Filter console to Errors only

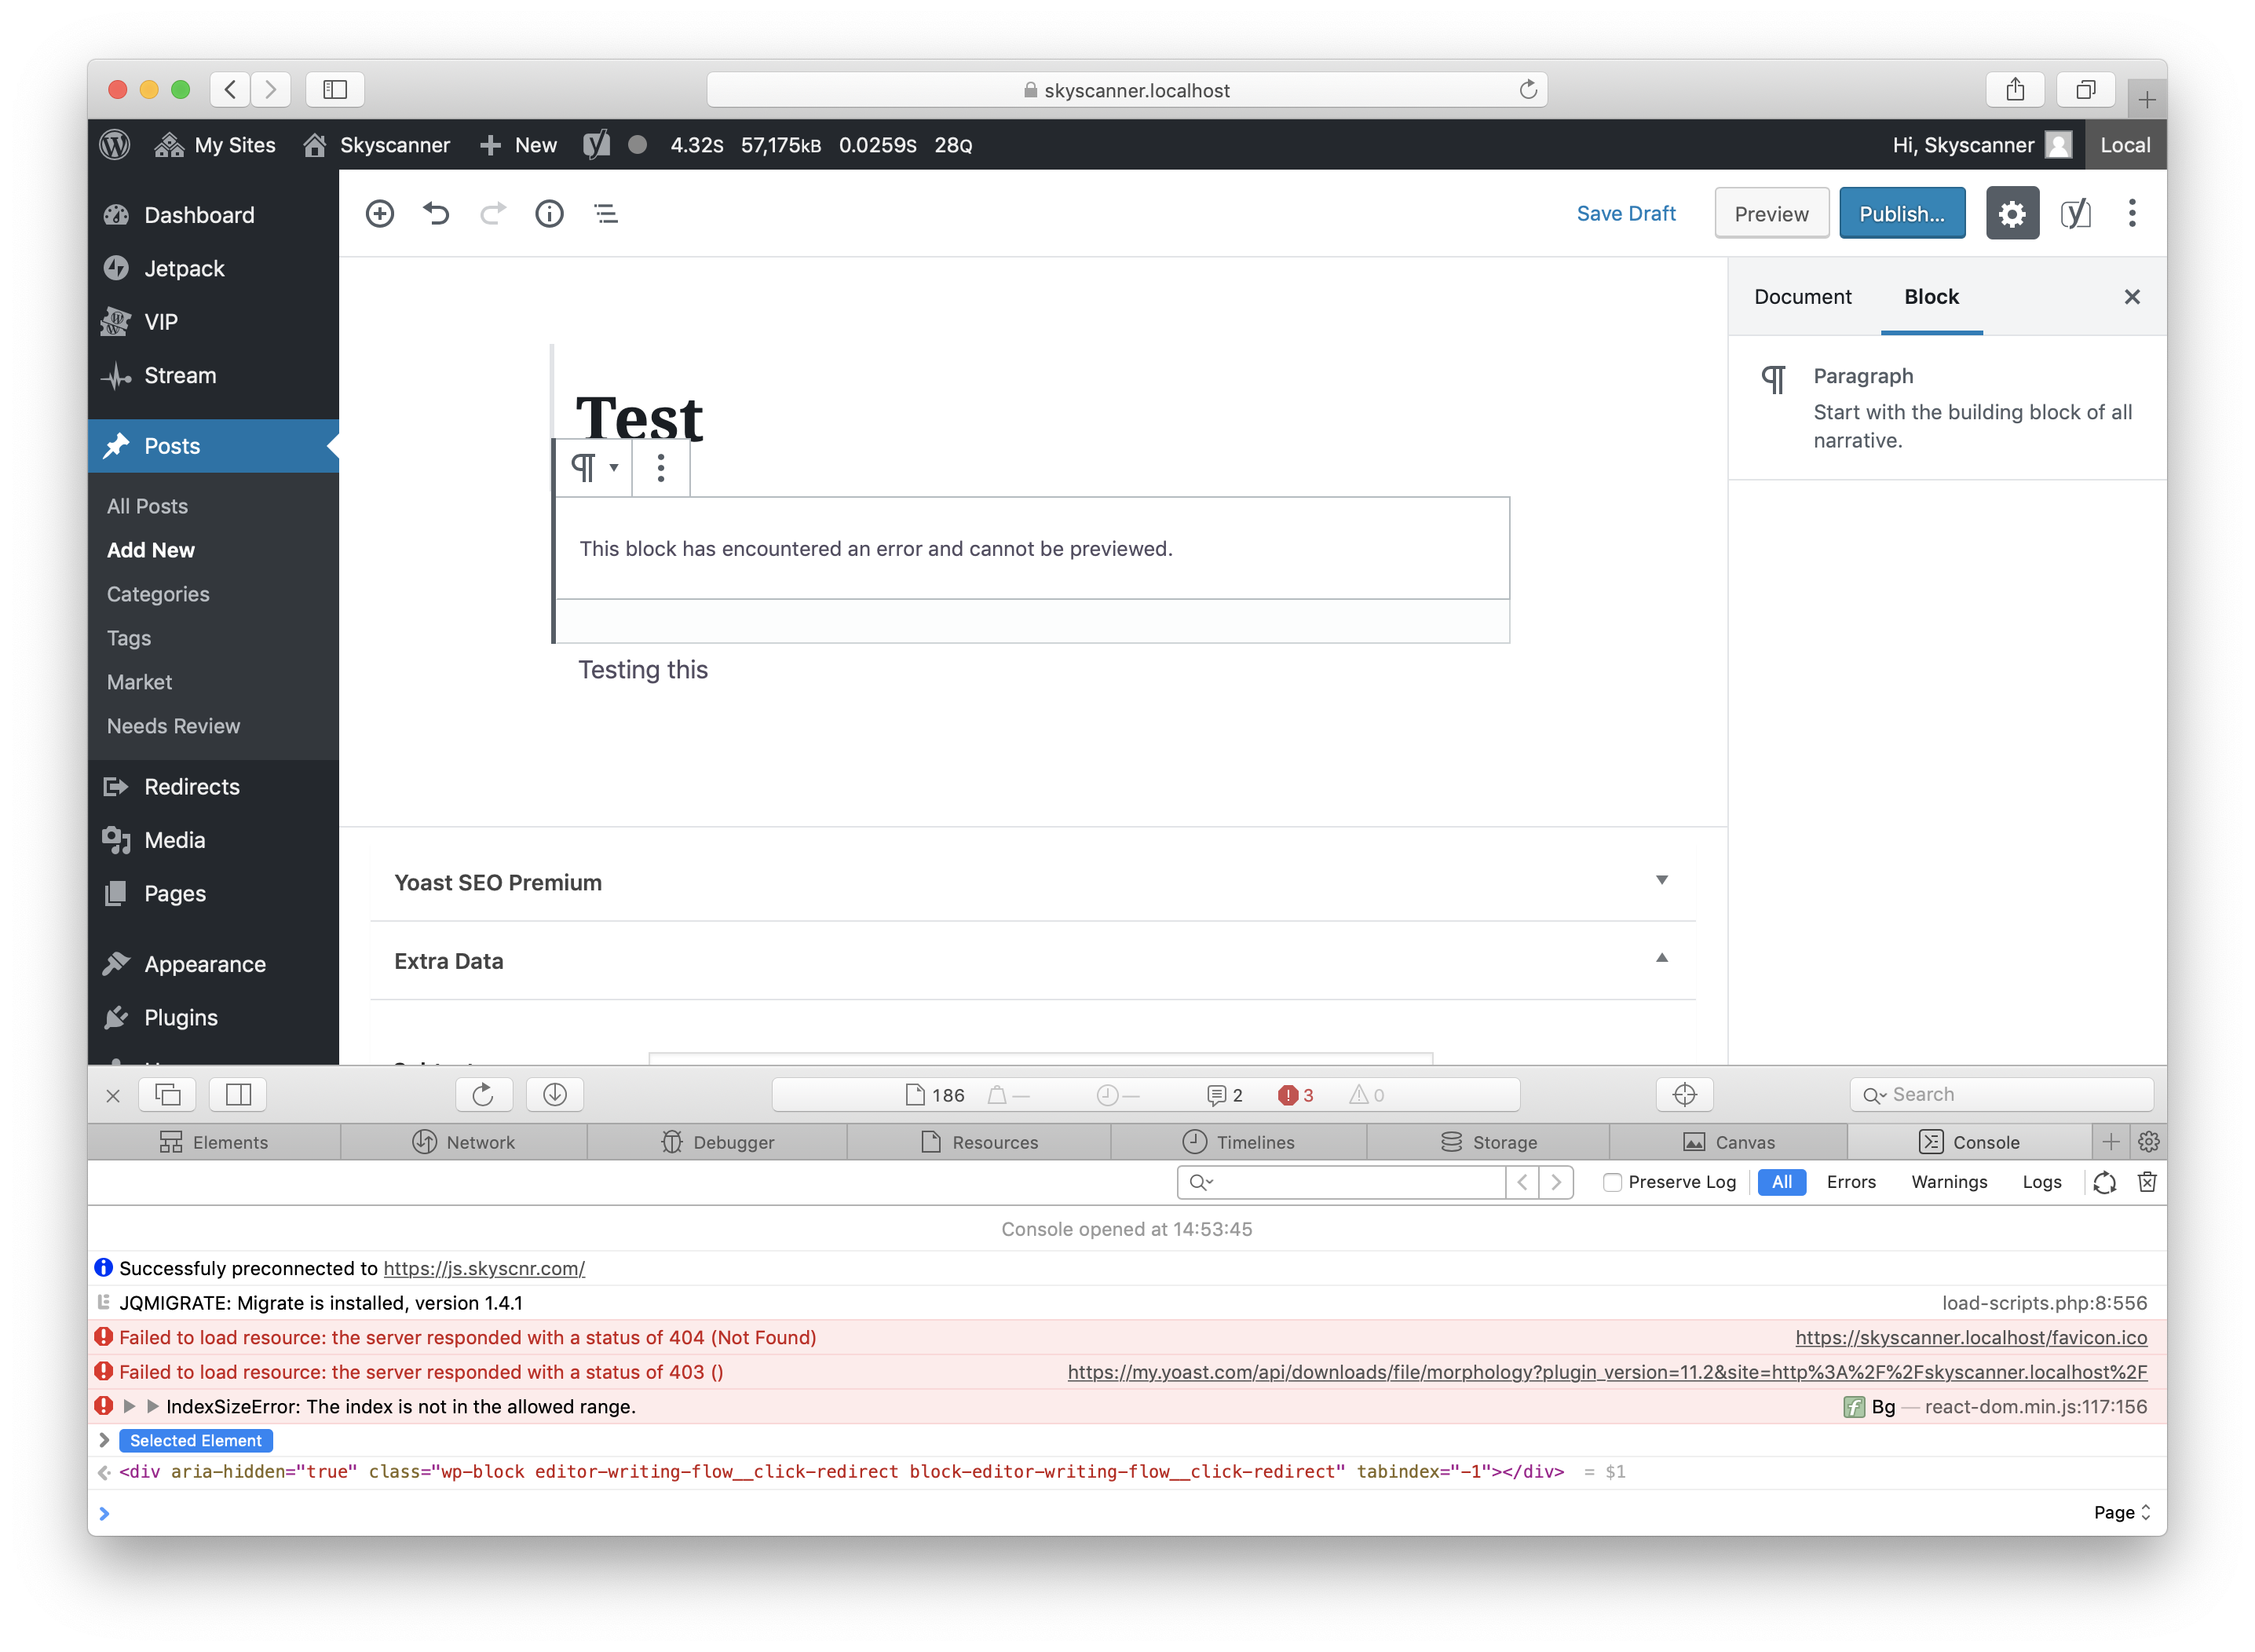pyautogui.click(x=1851, y=1182)
